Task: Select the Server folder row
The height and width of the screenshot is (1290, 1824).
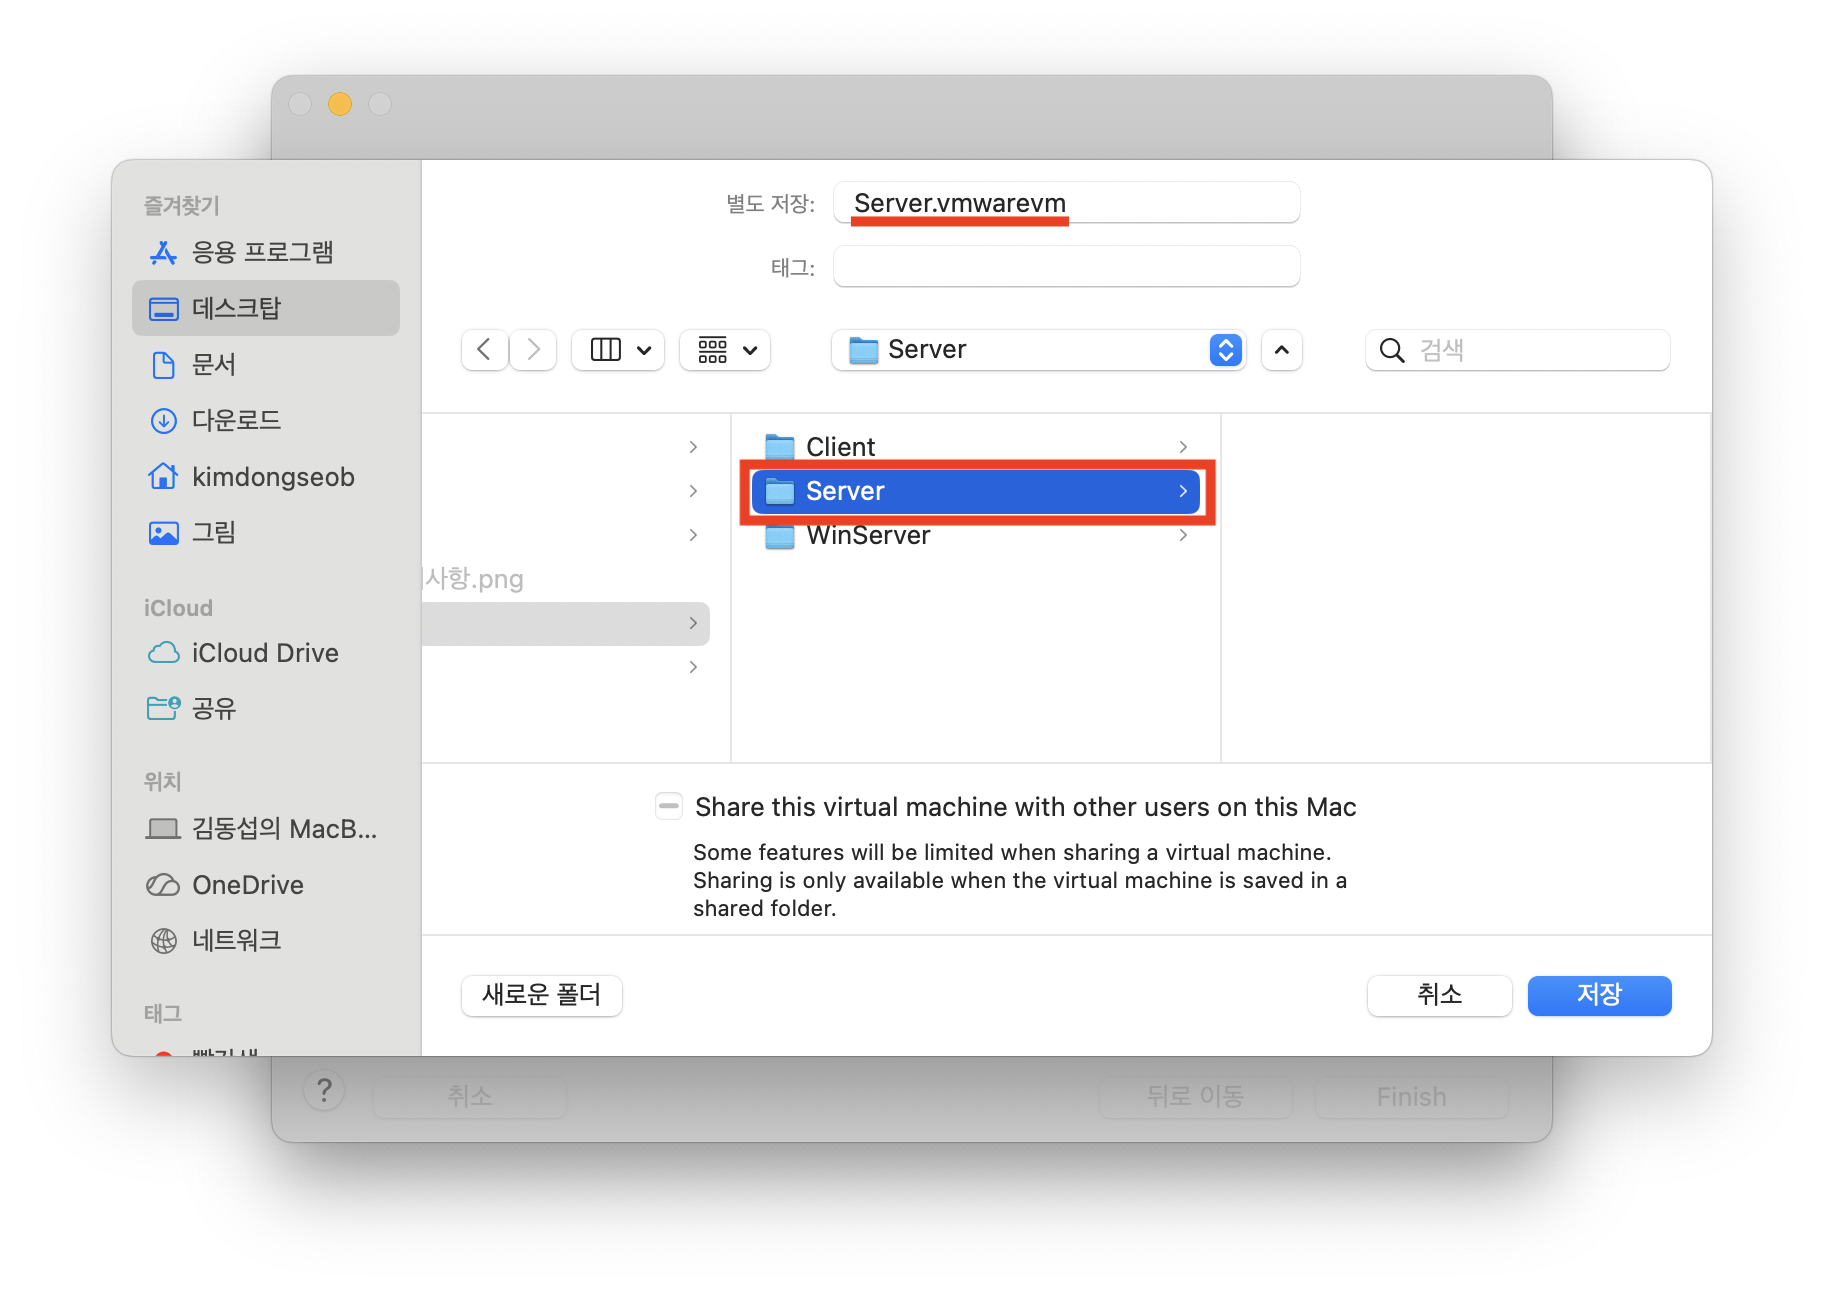Action: click(x=975, y=491)
